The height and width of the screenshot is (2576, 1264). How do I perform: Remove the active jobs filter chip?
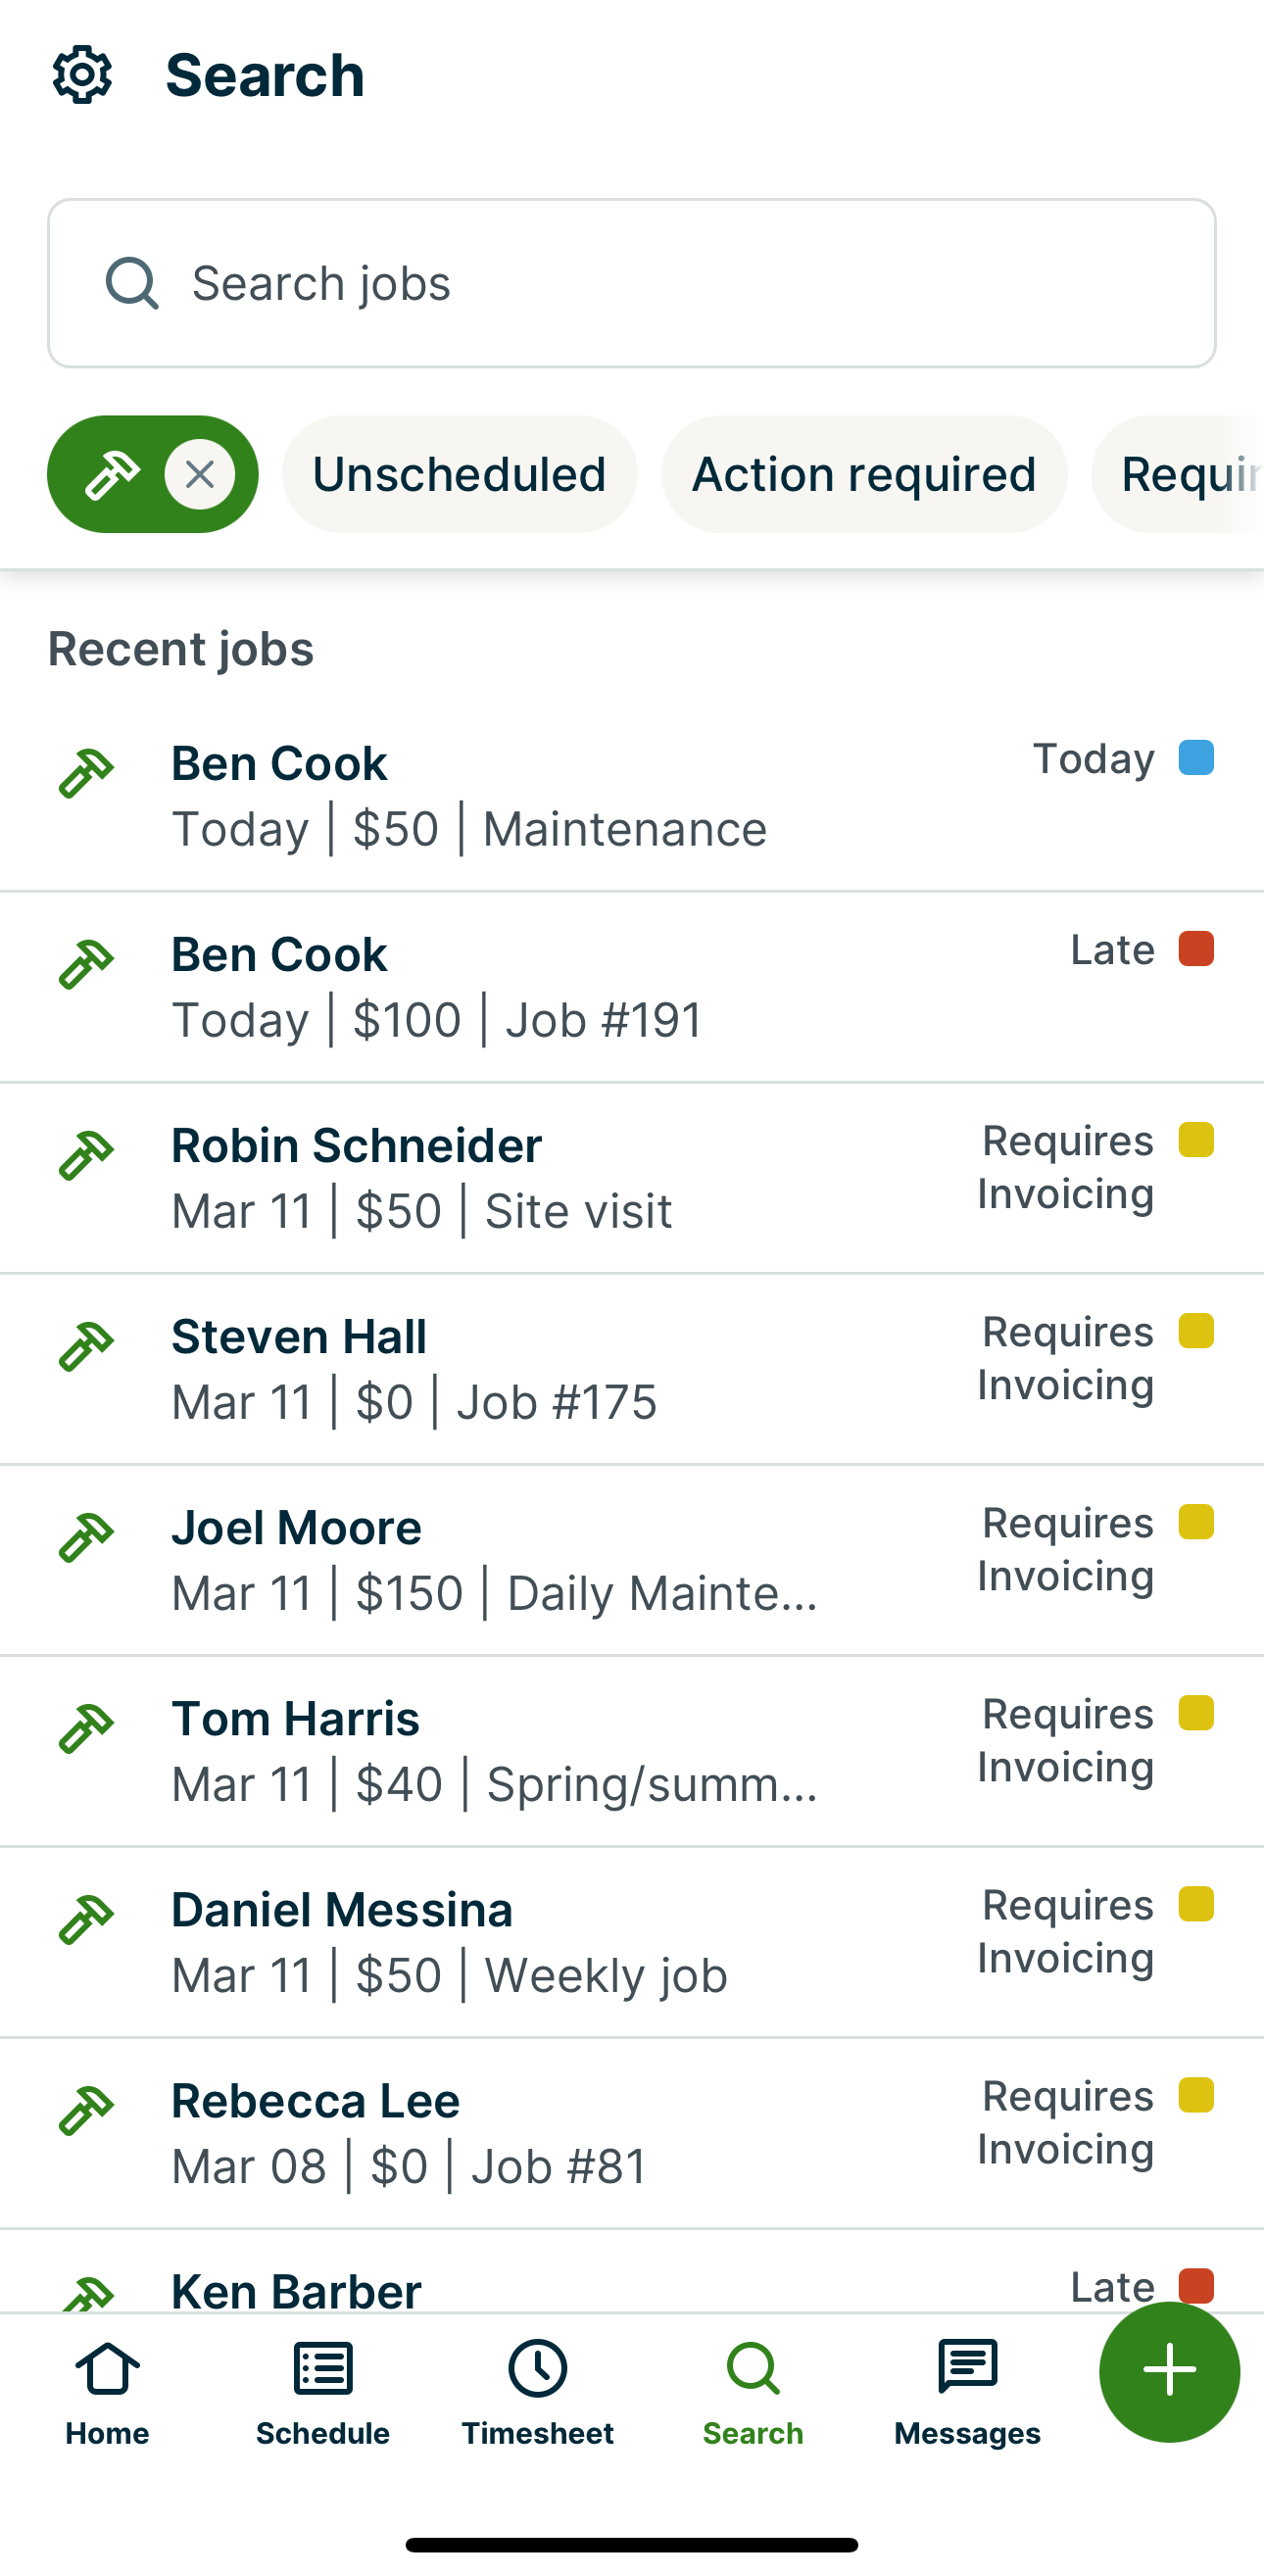(200, 474)
